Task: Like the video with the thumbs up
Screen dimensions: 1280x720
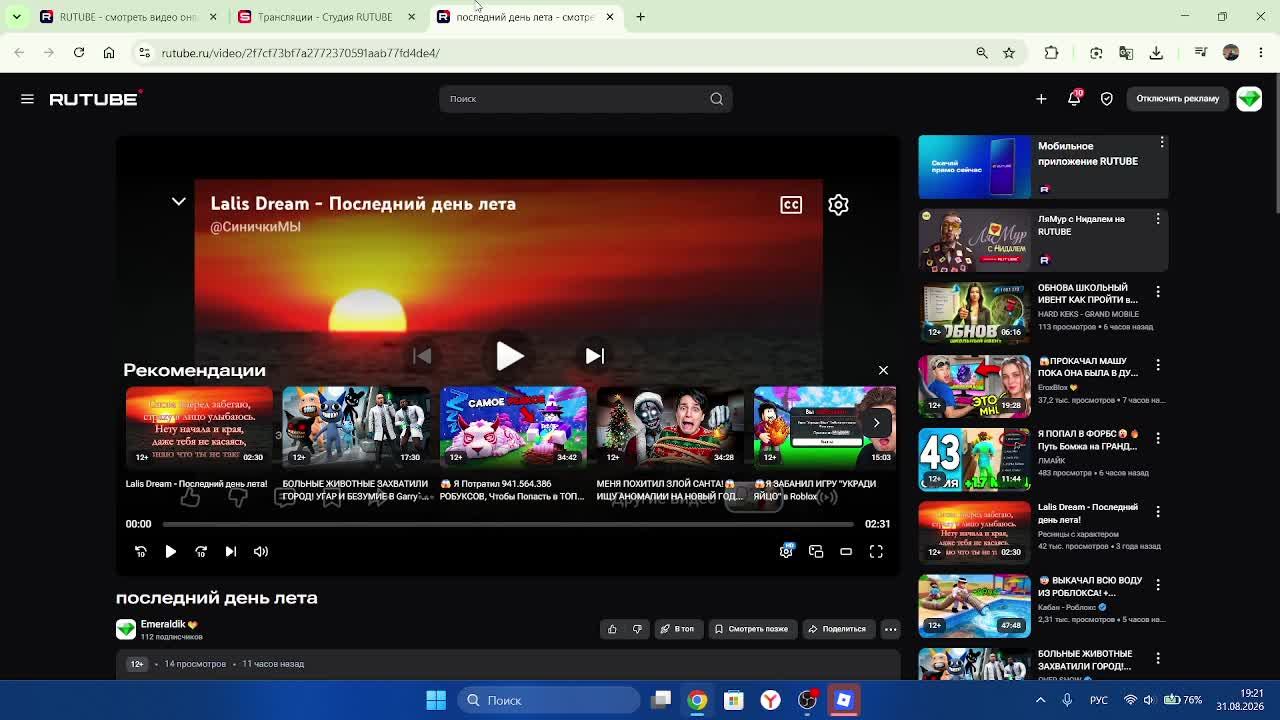Action: (613, 629)
